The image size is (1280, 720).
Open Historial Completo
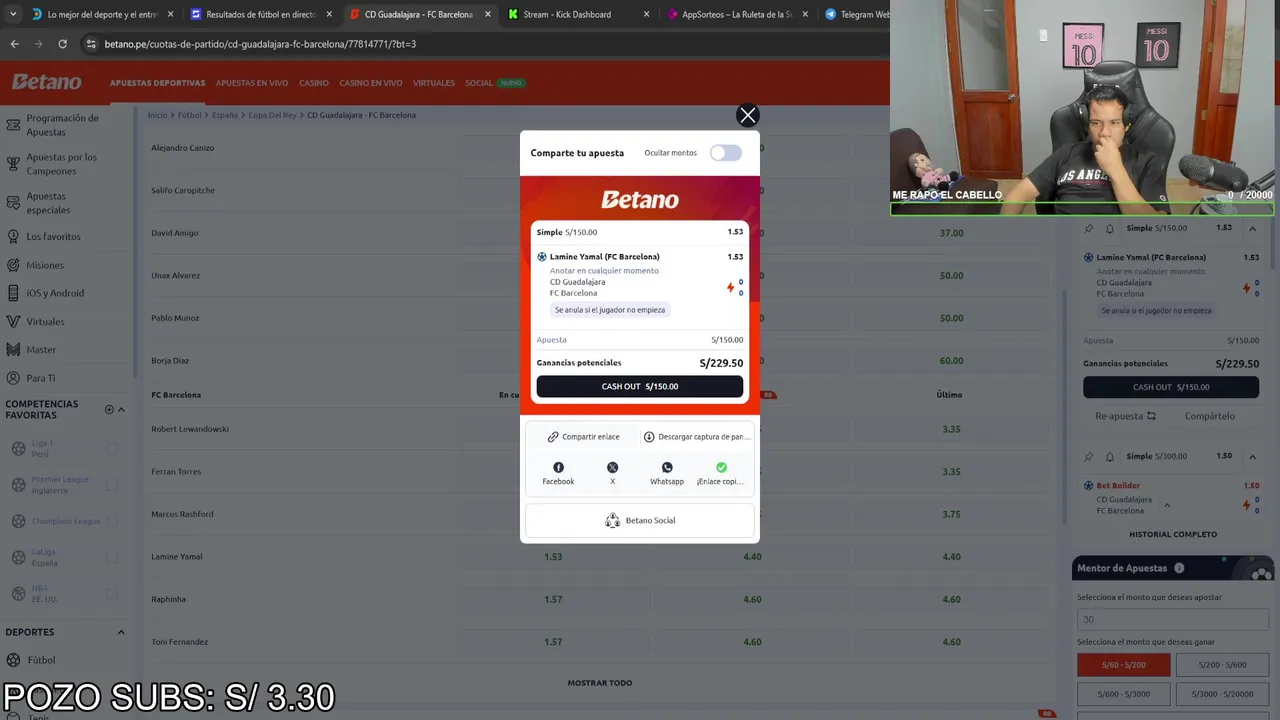tap(1173, 534)
